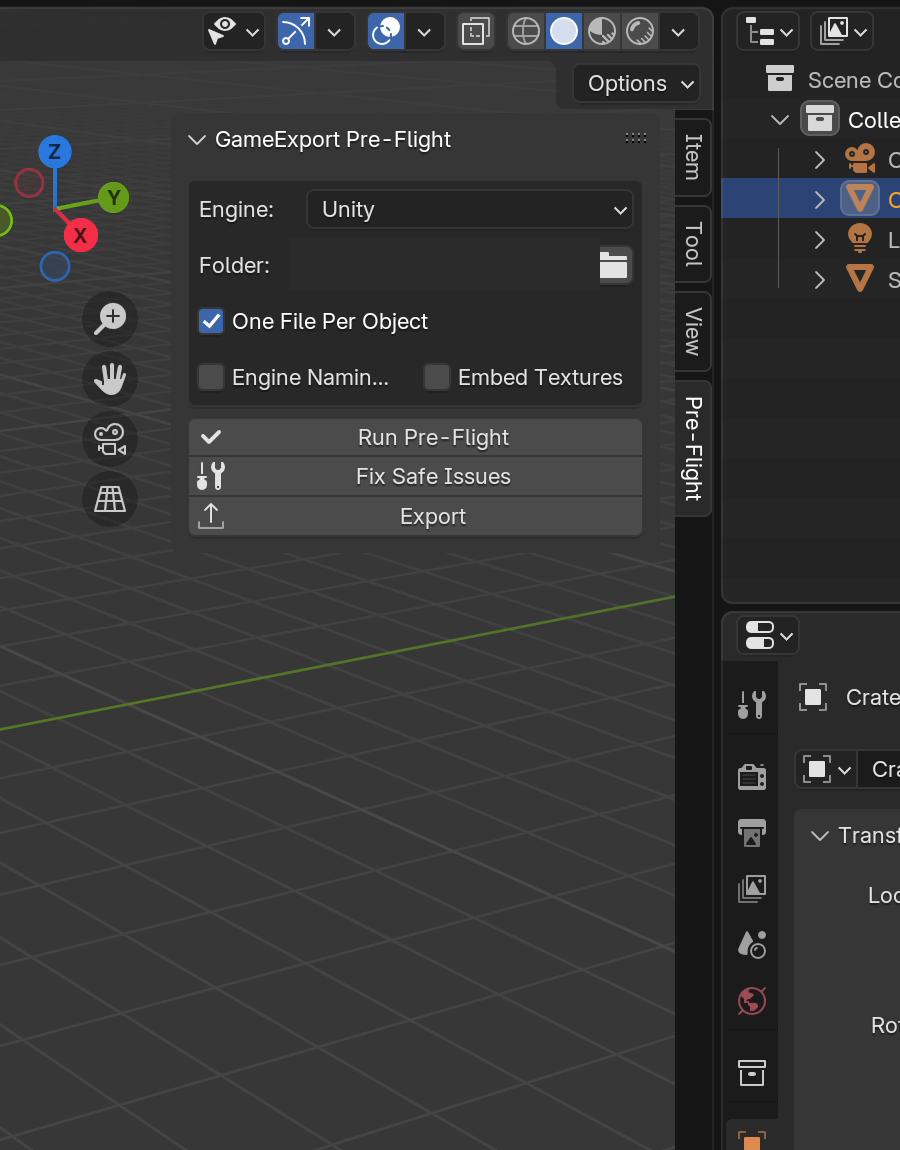Click the X axis on the gizmo
Viewport: 900px width, 1150px height.
click(x=81, y=235)
